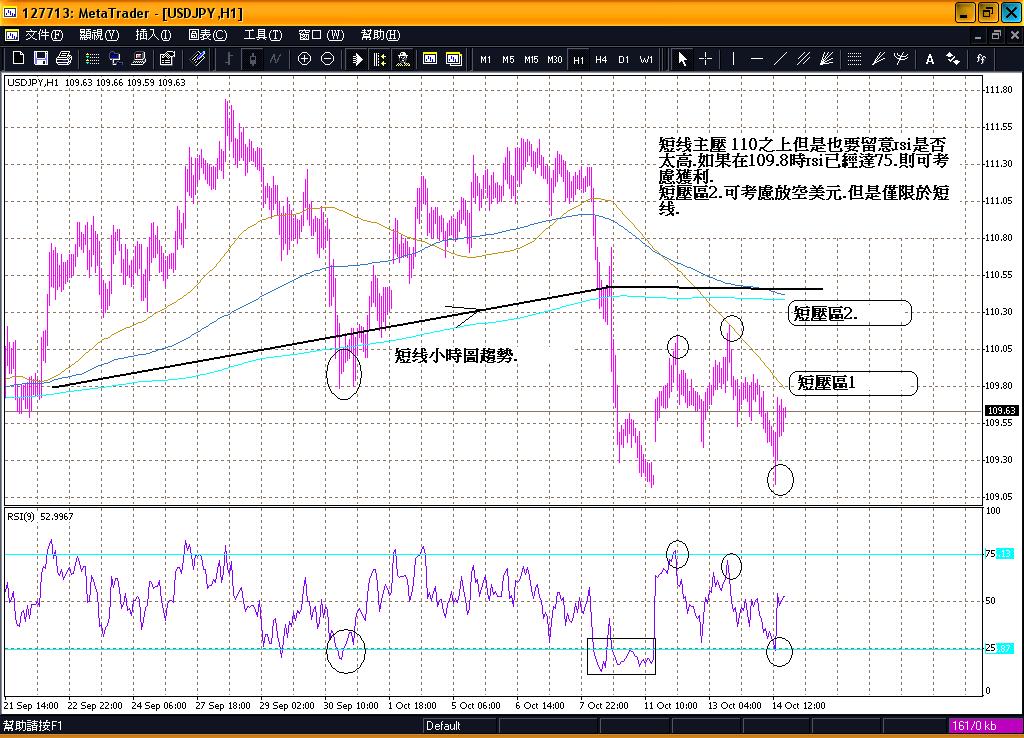Click the Save floppy disk icon
This screenshot has height=738, width=1024.
pyautogui.click(x=40, y=59)
